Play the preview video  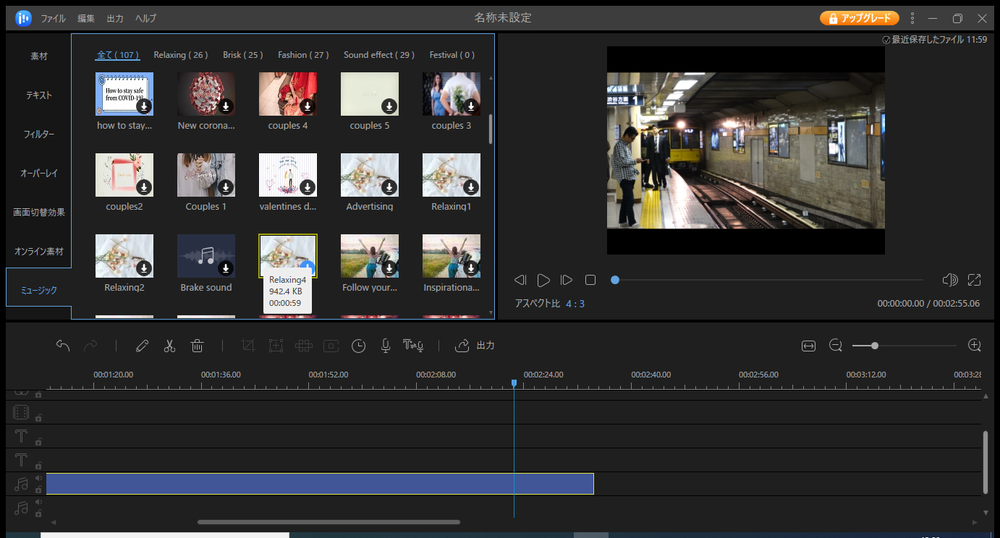(x=543, y=280)
